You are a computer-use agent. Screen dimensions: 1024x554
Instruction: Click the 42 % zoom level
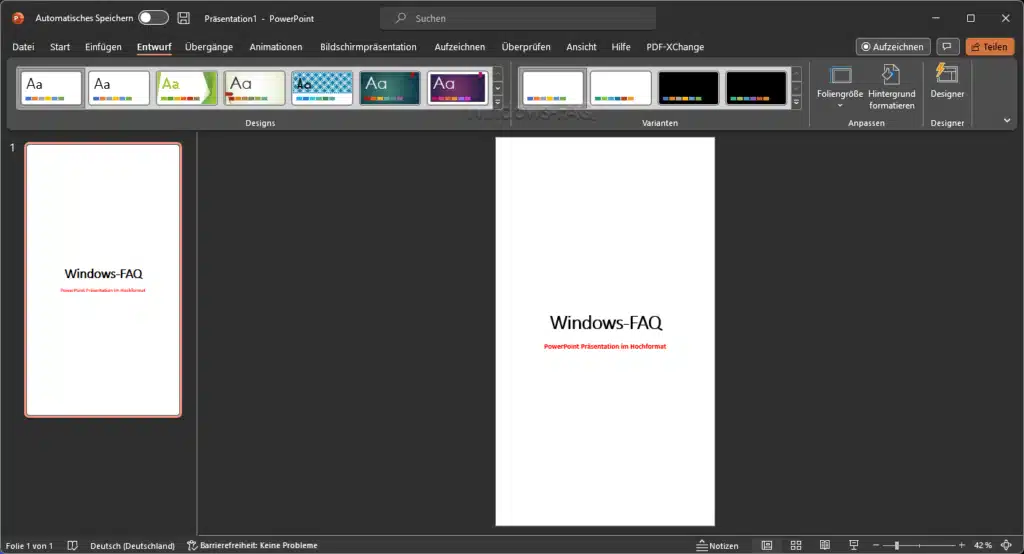pos(983,546)
